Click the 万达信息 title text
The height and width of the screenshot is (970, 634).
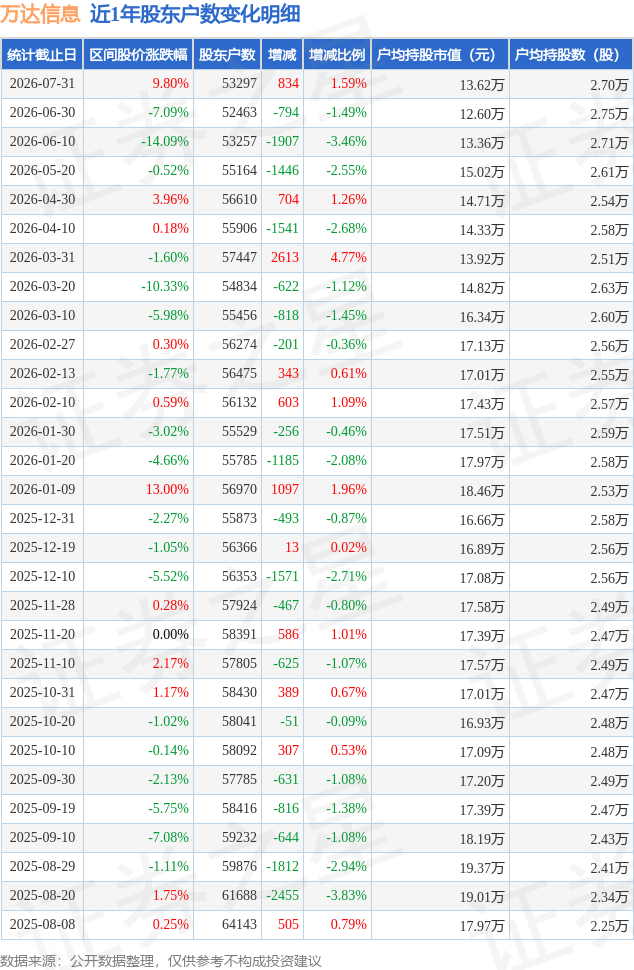40,14
